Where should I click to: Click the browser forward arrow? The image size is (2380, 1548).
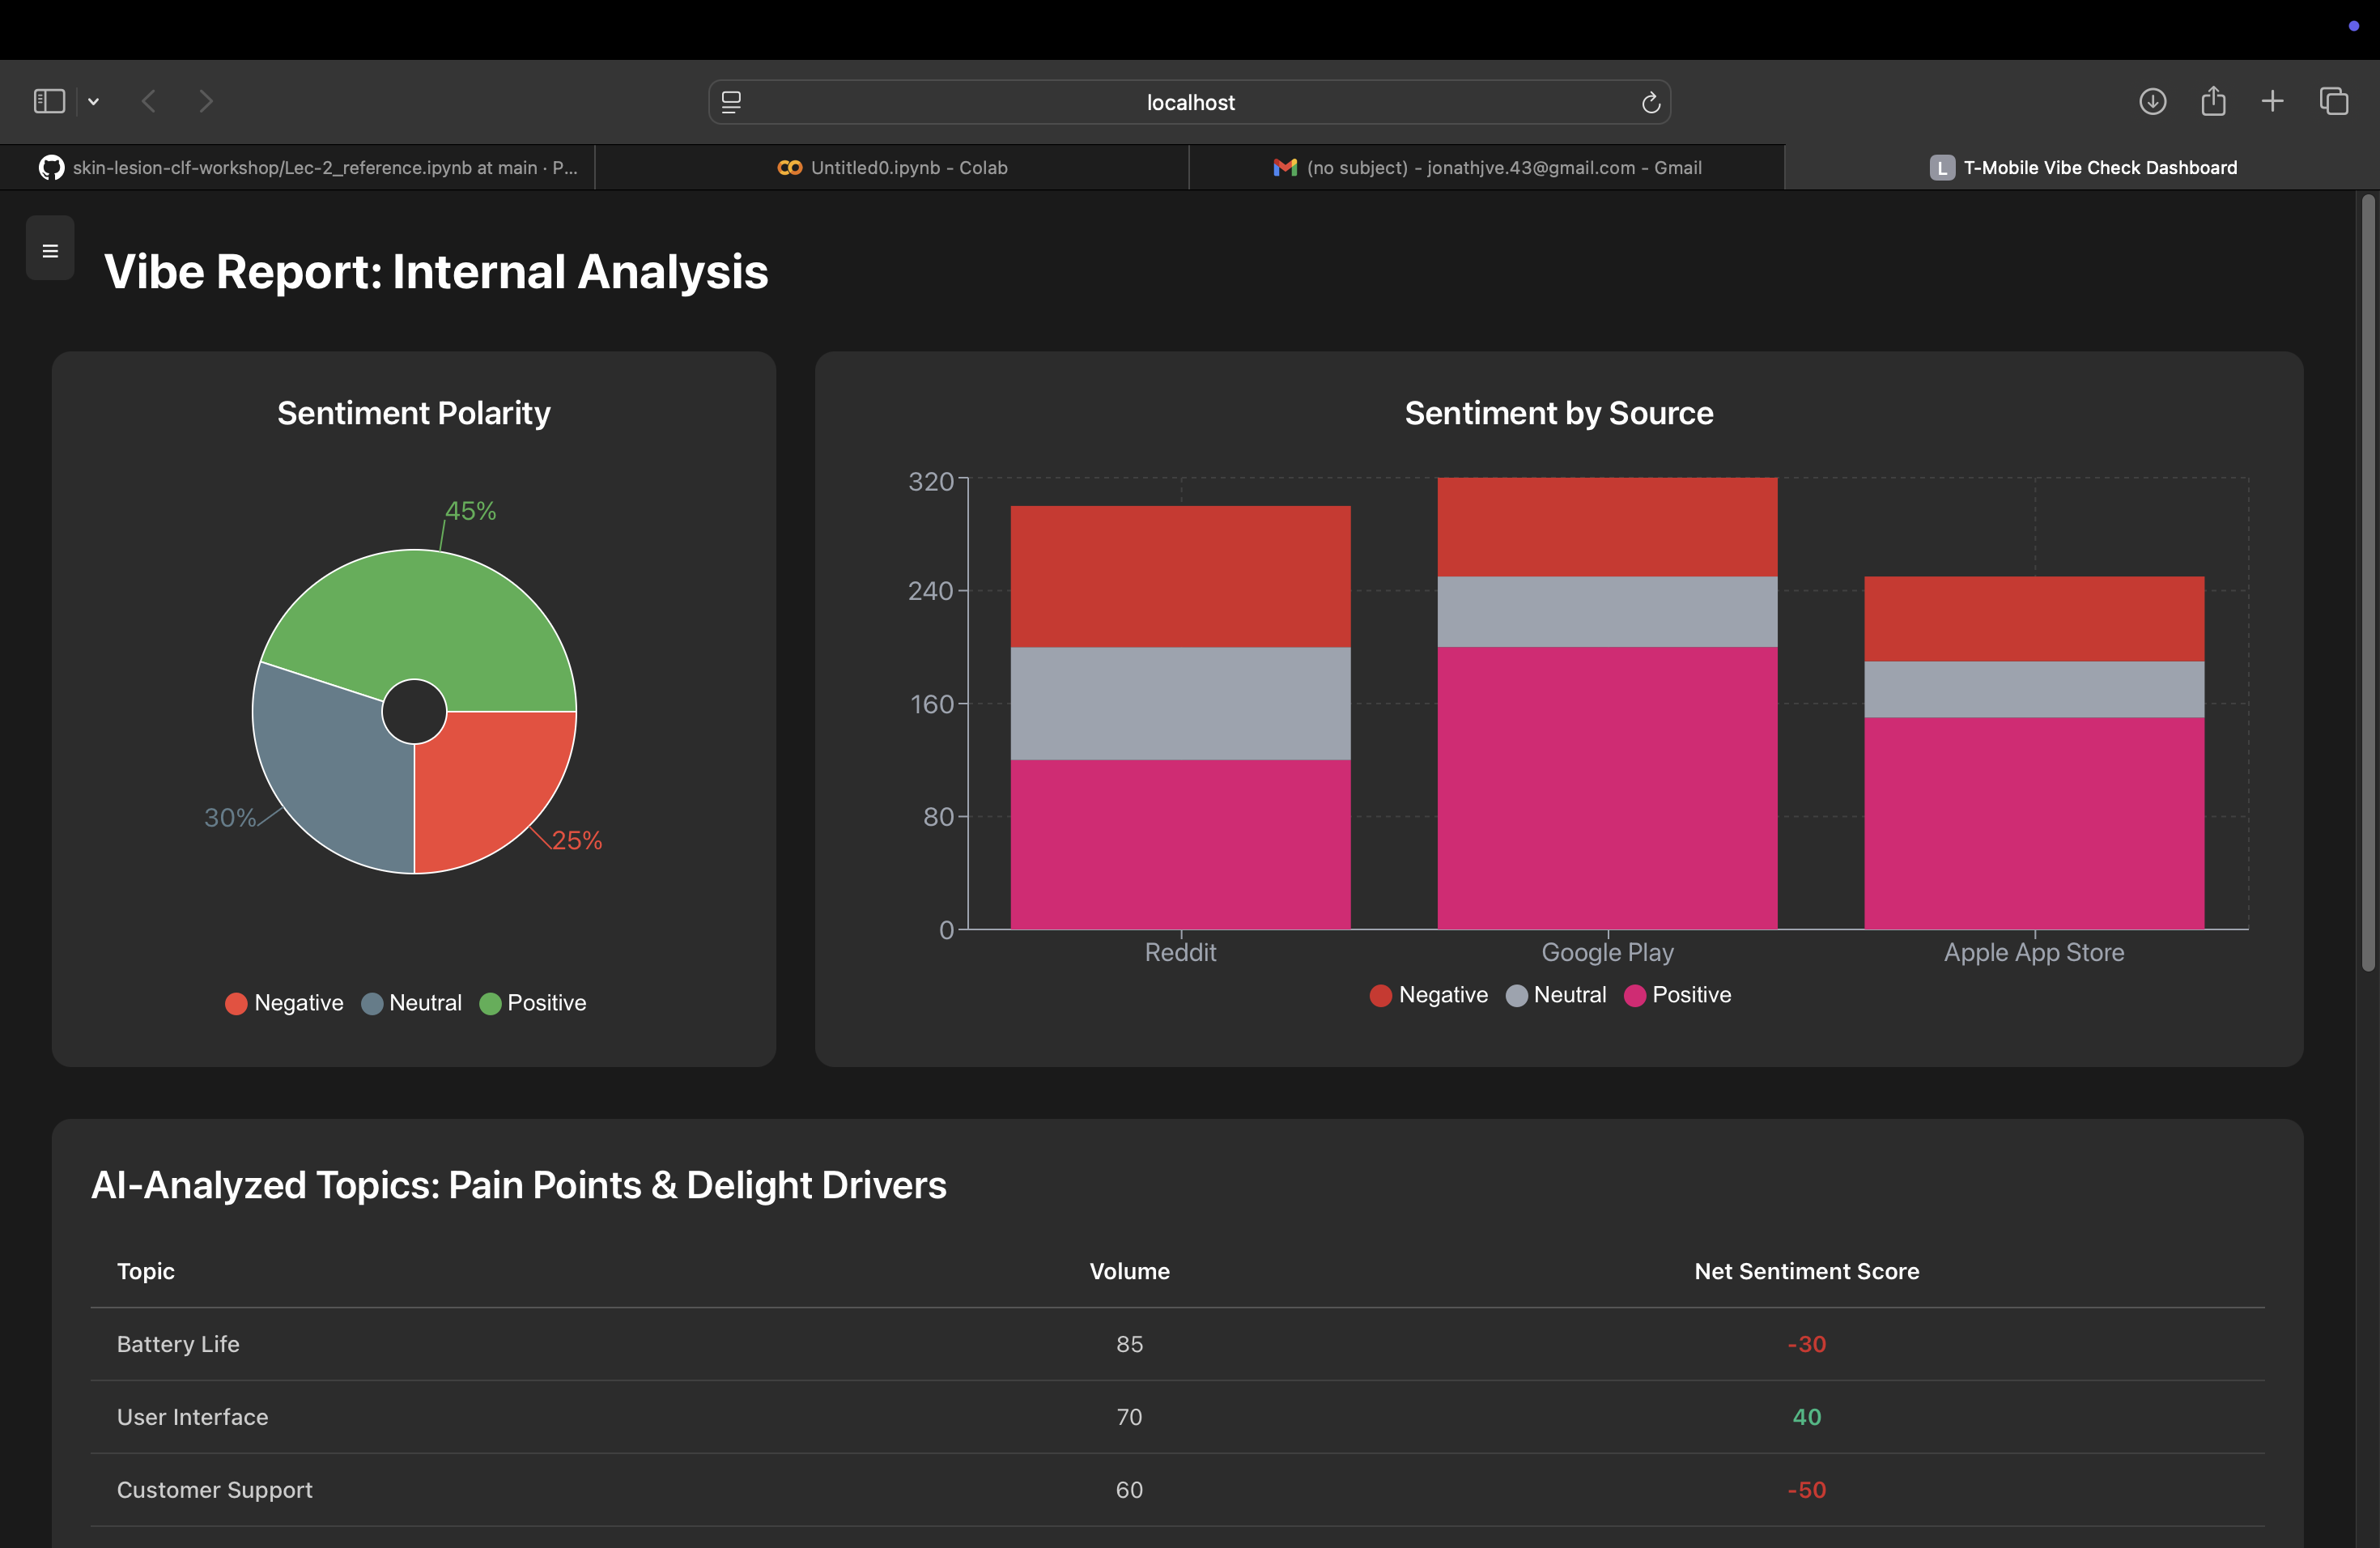(206, 101)
